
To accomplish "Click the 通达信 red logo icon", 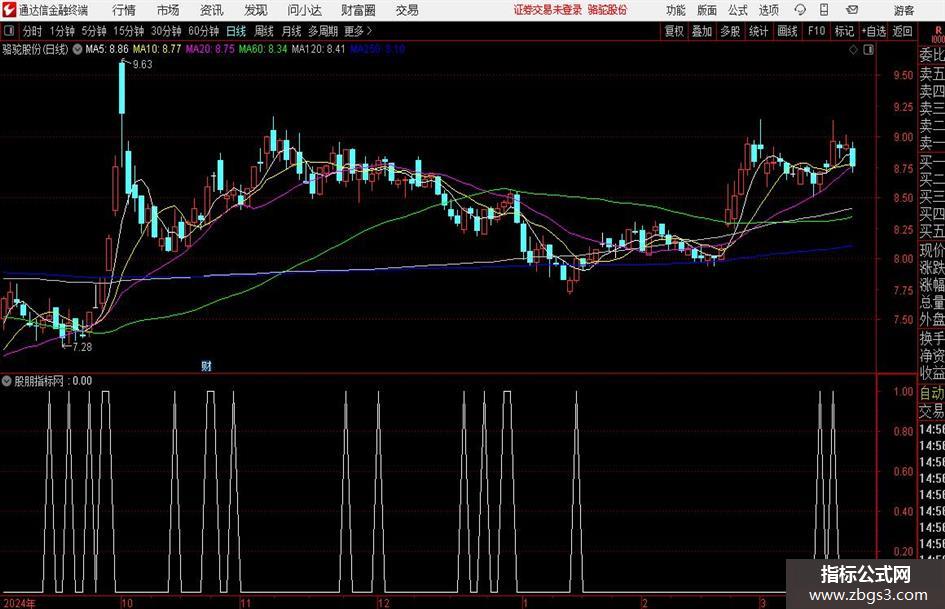I will [10, 10].
